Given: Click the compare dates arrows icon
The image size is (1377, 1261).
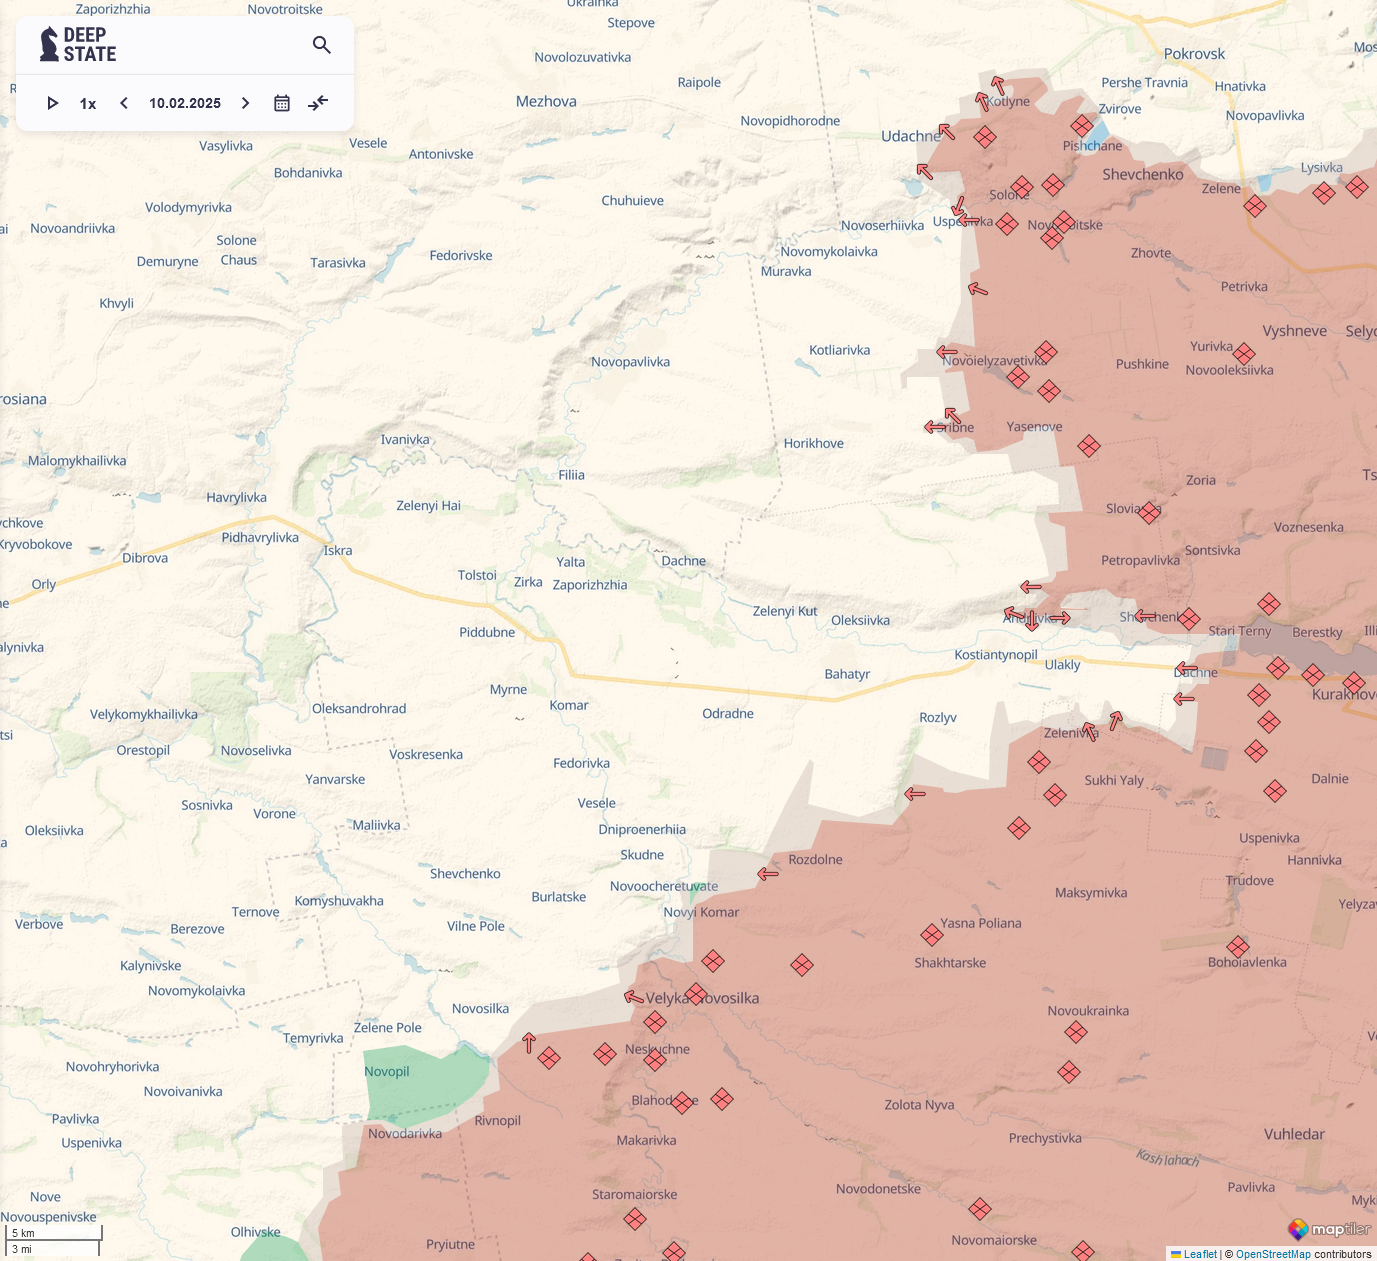Looking at the screenshot, I should [x=318, y=103].
